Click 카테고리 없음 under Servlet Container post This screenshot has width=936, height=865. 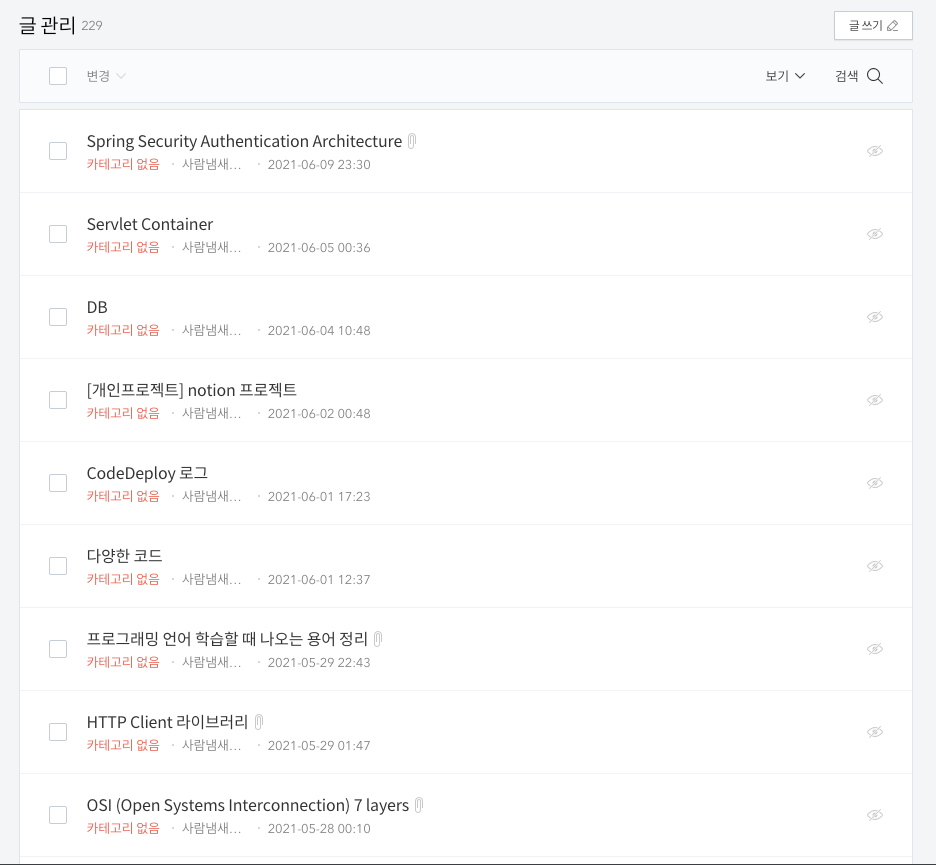pyautogui.click(x=123, y=248)
